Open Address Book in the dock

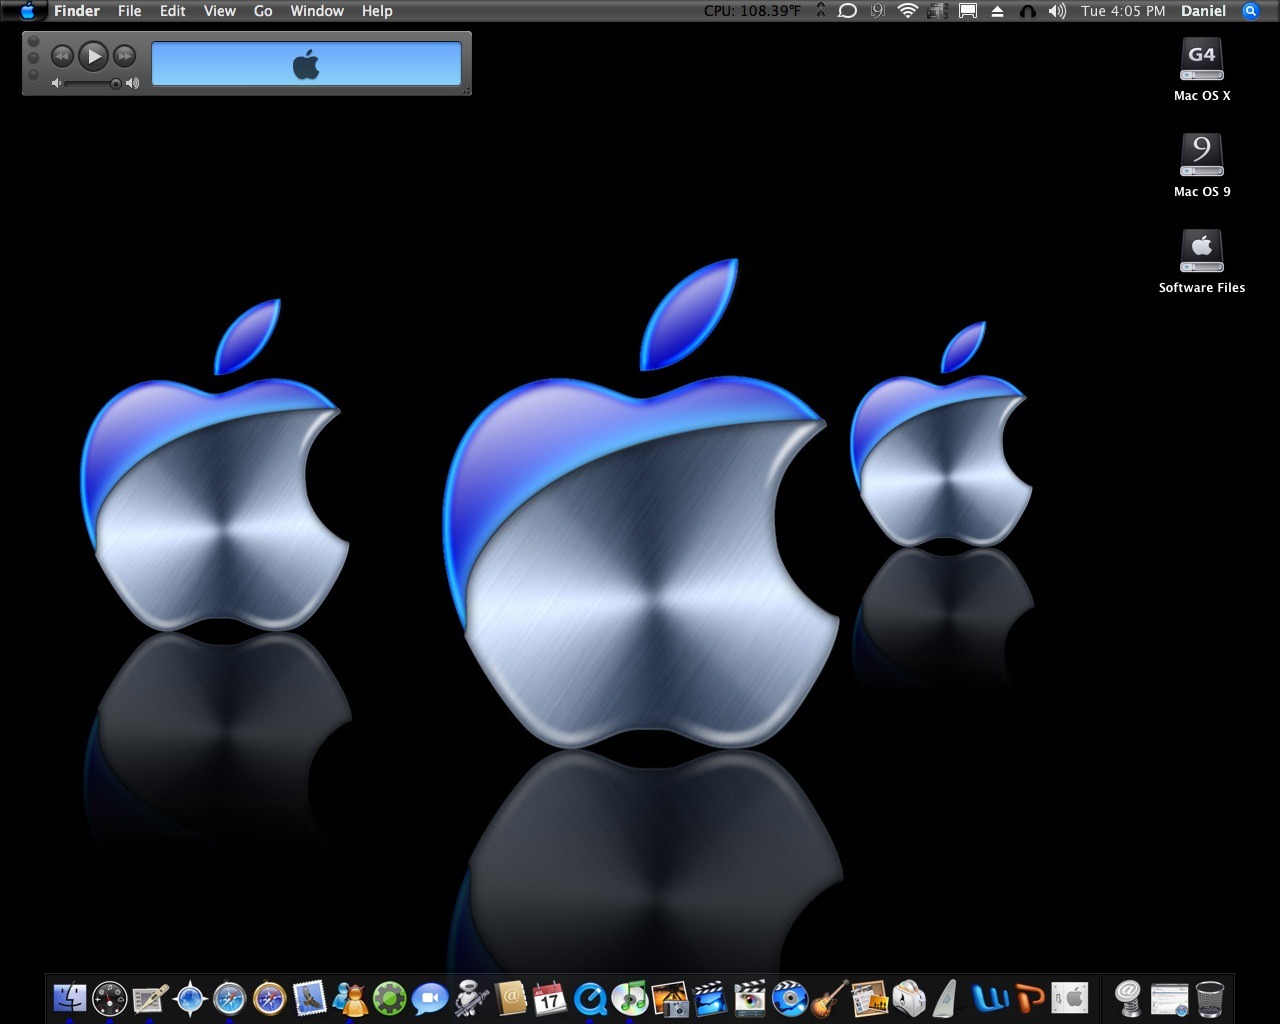coord(510,997)
